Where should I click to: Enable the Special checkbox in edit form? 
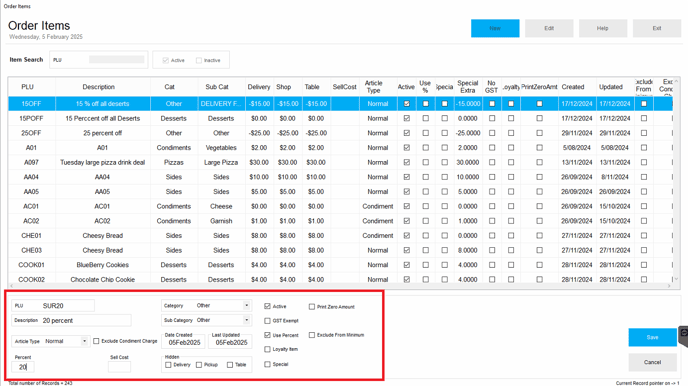[267, 364]
